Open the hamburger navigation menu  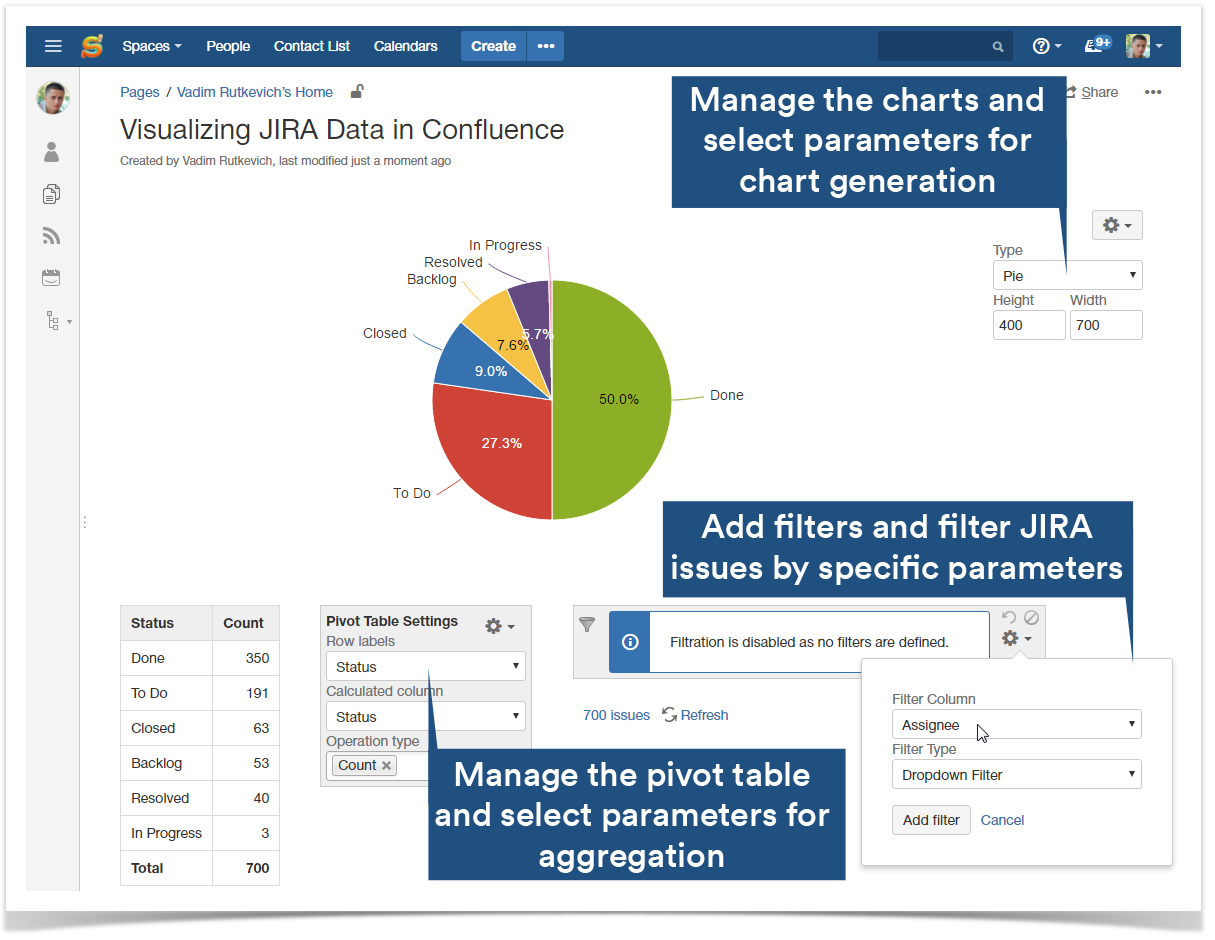[53, 46]
